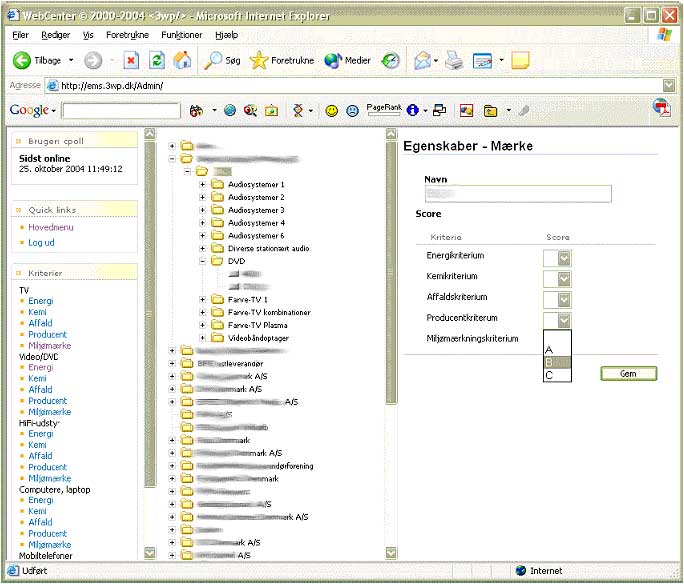Click the Gem save button
This screenshot has width=684, height=584.
tap(629, 373)
